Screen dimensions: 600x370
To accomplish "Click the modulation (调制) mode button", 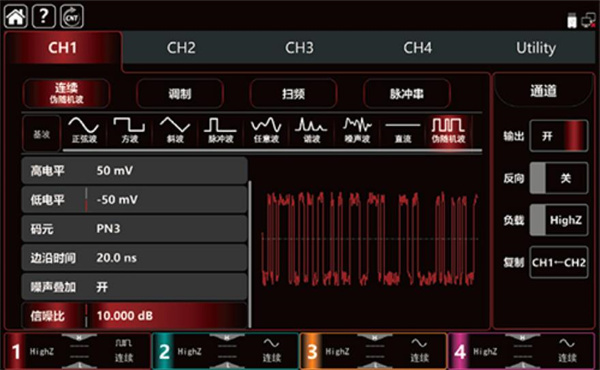I will click(180, 94).
